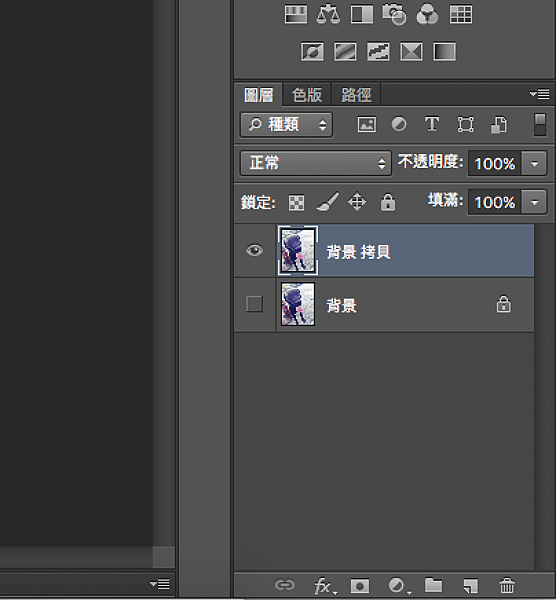Create new fill or adjustment layer

point(398,585)
